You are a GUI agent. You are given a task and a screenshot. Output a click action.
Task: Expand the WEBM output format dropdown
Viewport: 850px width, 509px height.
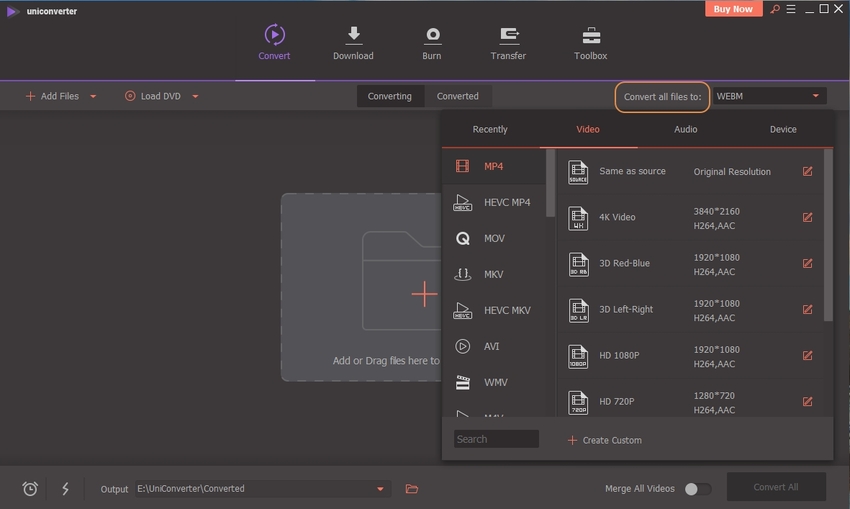pyautogui.click(x=815, y=96)
